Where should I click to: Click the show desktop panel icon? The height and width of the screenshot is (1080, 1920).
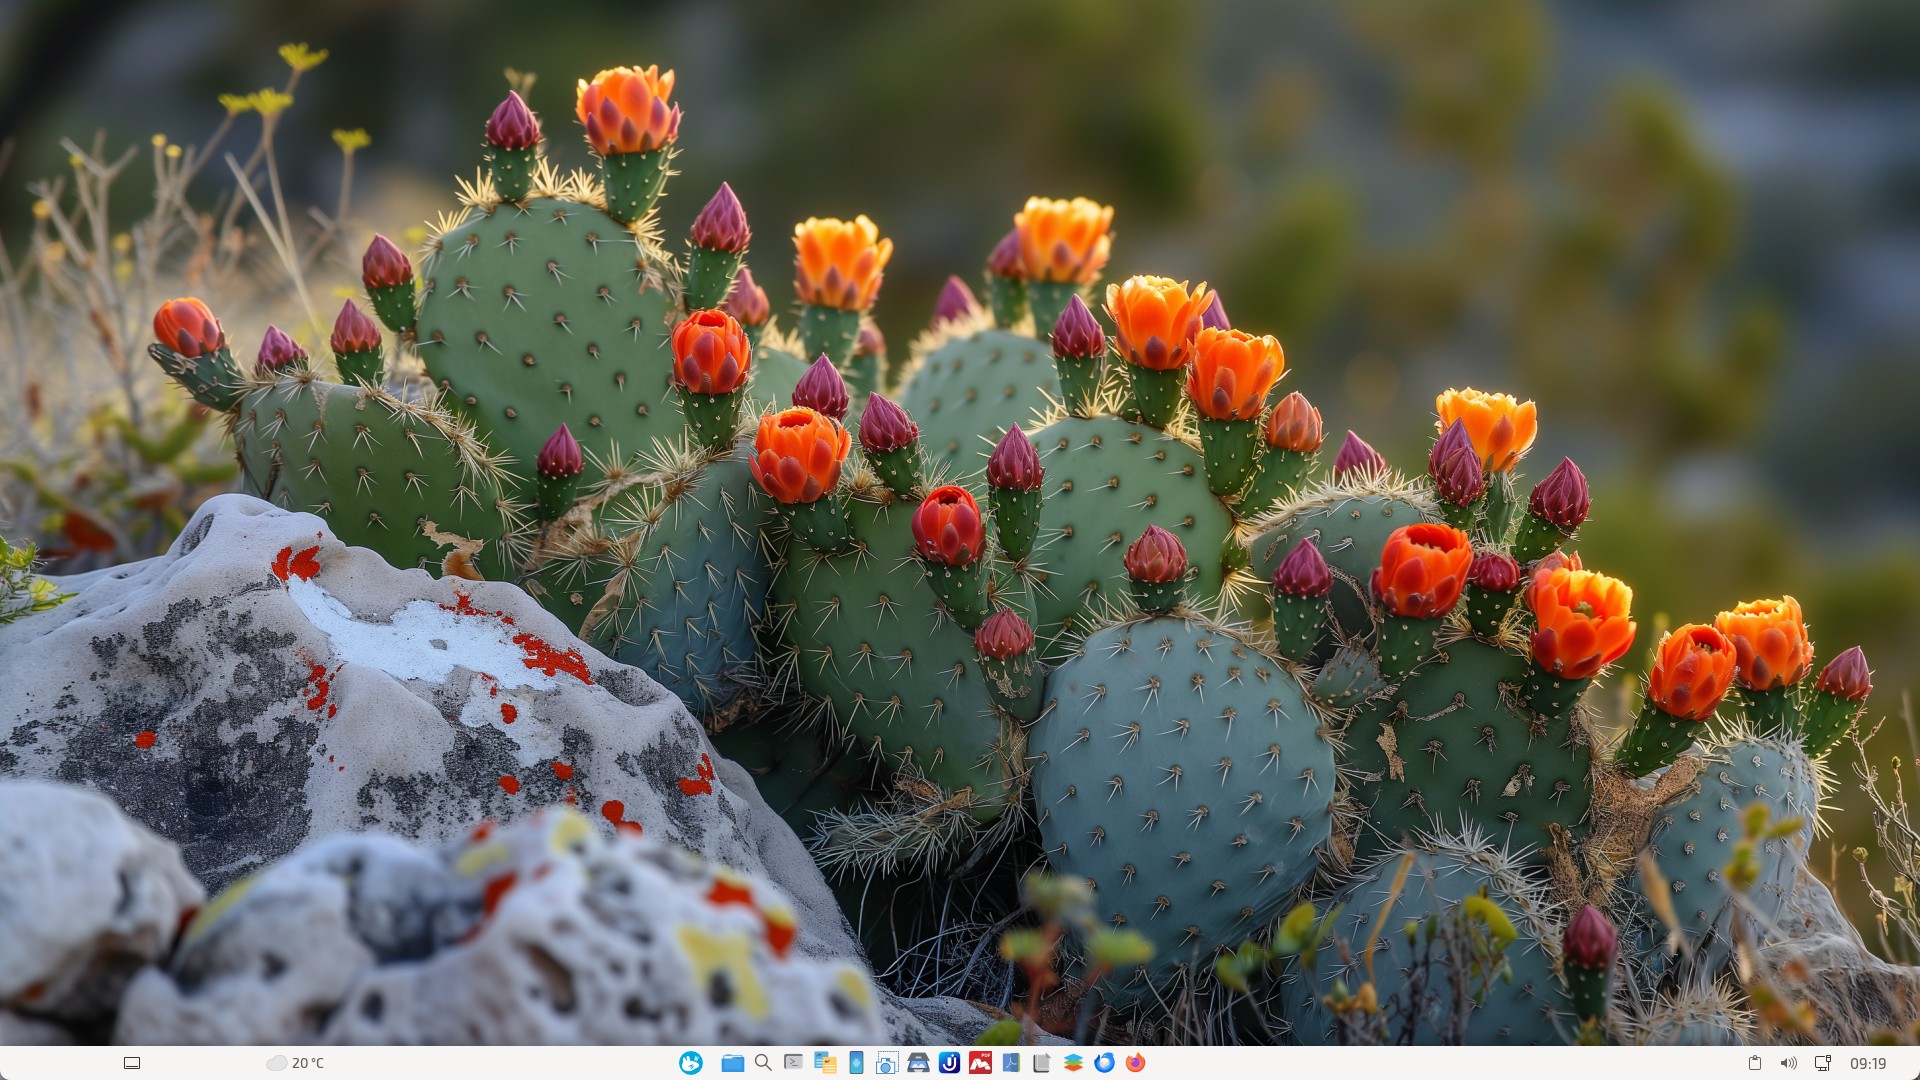pos(131,1063)
